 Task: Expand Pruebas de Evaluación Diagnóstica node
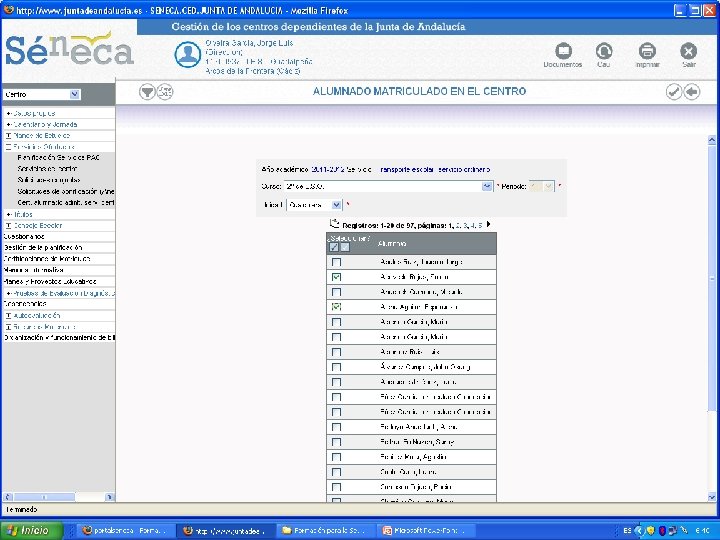(8, 293)
